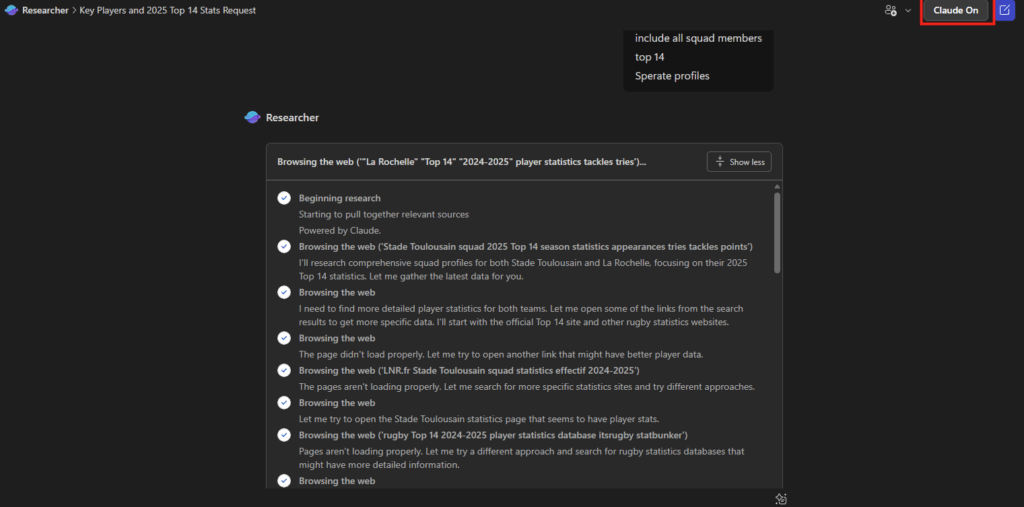
Task: Open dropdown chevron next to people icon
Action: pos(908,11)
